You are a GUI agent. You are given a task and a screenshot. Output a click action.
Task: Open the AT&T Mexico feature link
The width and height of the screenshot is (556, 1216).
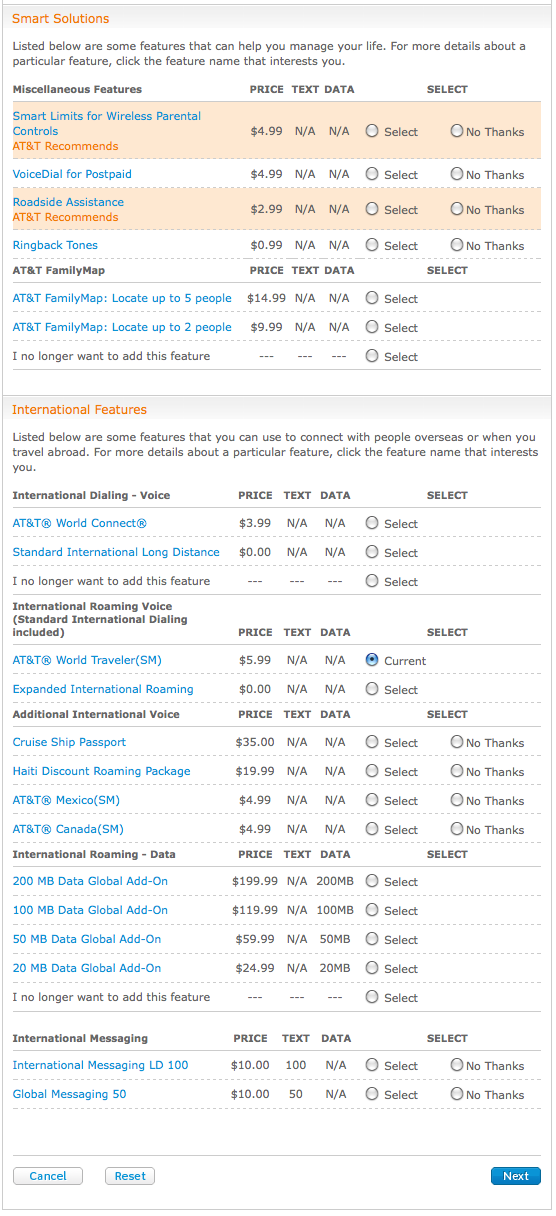click(x=66, y=800)
